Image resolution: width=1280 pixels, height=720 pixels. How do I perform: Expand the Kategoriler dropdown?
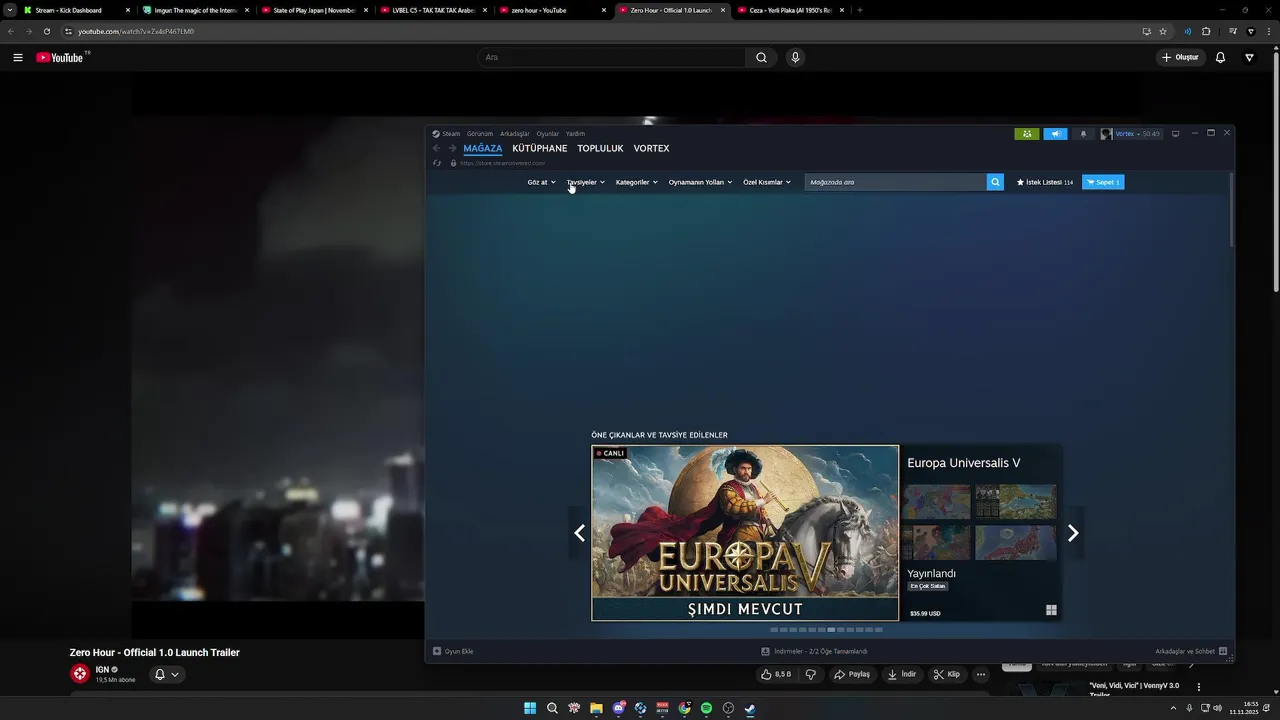pos(637,182)
